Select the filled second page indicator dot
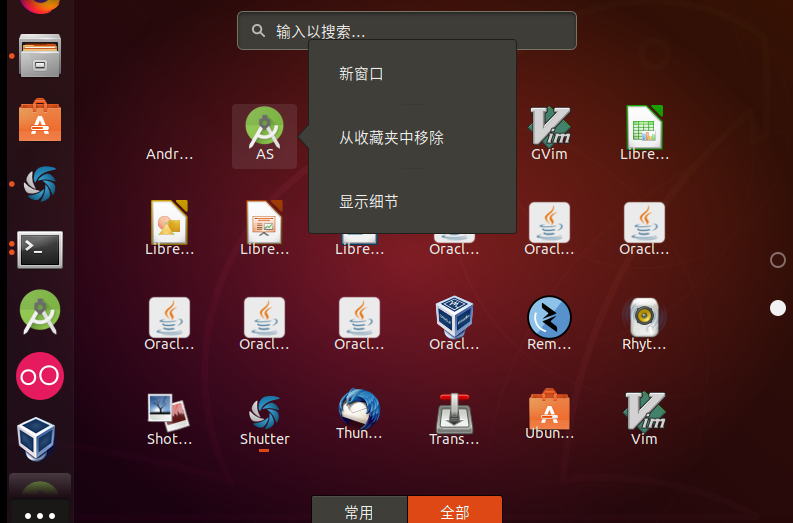Image resolution: width=793 pixels, height=523 pixels. [x=778, y=308]
